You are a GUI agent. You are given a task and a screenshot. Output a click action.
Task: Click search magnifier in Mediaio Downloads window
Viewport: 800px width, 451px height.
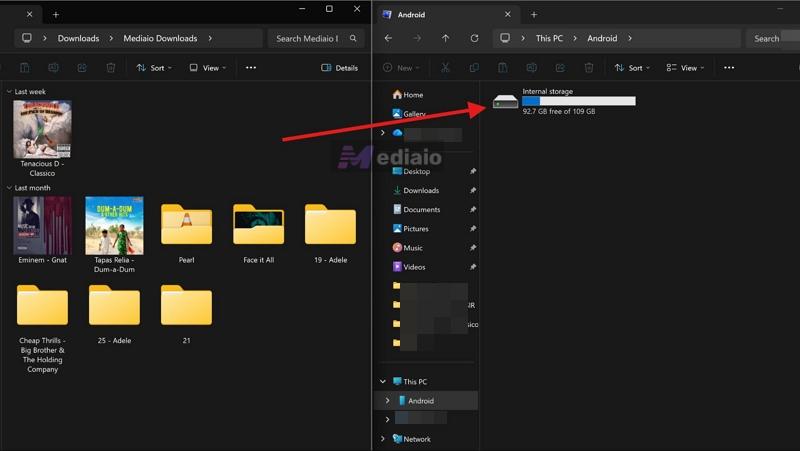pyautogui.click(x=353, y=38)
